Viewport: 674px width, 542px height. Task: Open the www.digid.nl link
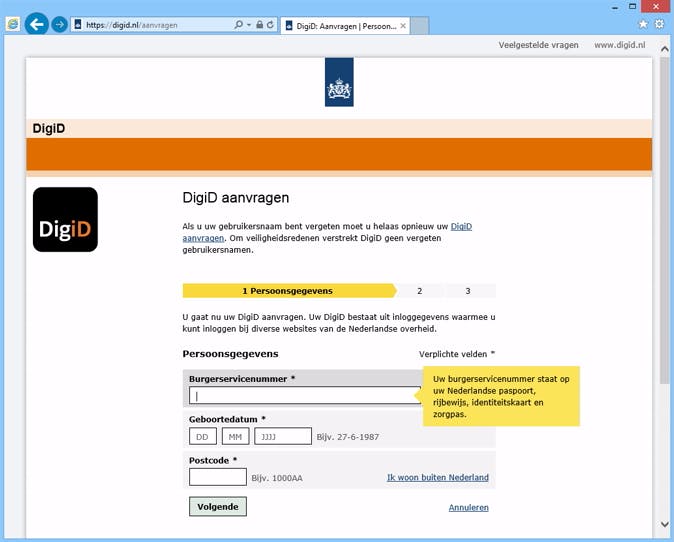[619, 45]
